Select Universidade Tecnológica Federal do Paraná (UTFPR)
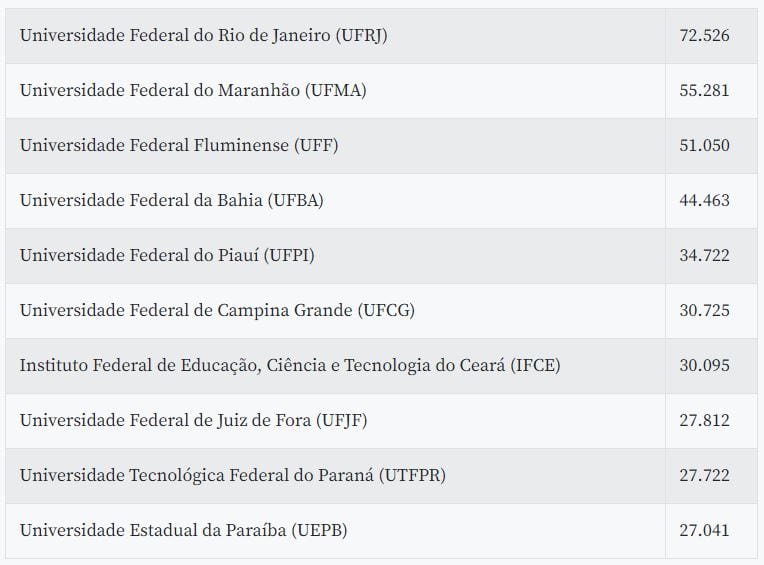The image size is (764, 565). pyautogui.click(x=233, y=476)
